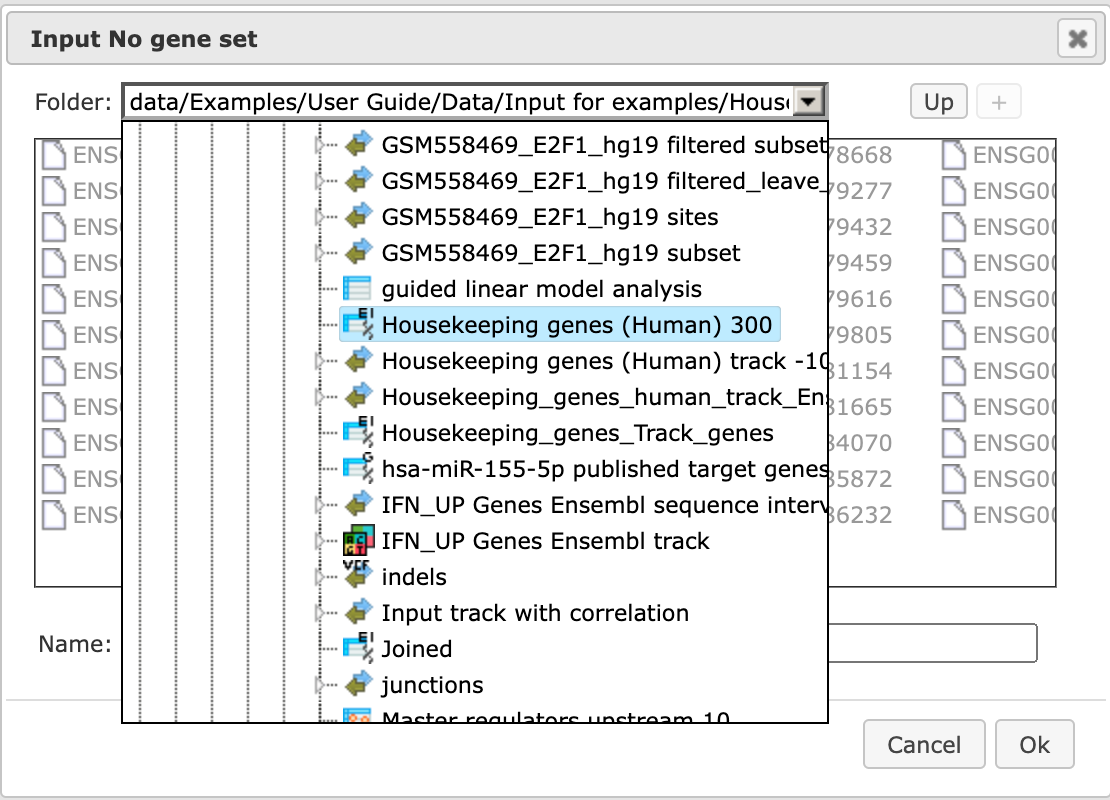The image size is (1110, 800).
Task: Expand the GSM558469_E2F1_hg19 subset node
Action: [x=319, y=253]
